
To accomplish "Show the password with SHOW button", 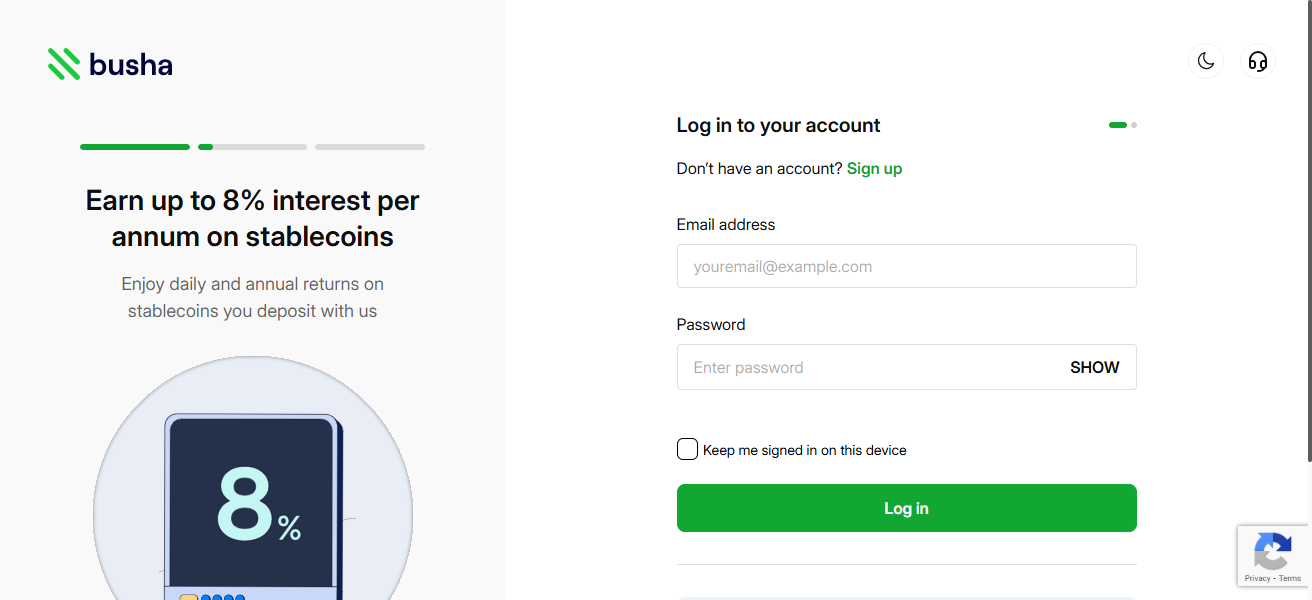I will (1094, 367).
